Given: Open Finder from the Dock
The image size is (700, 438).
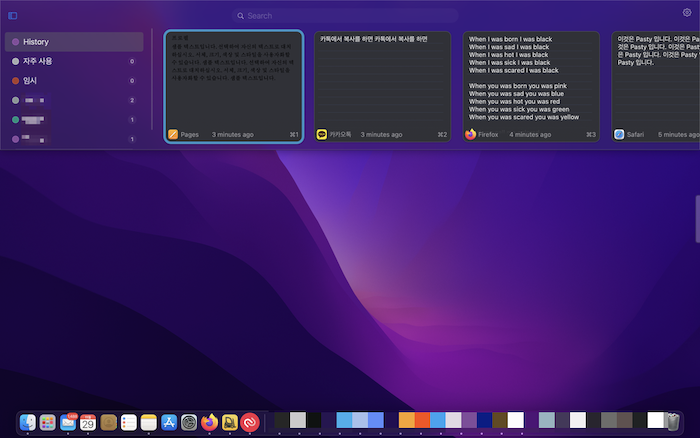Looking at the screenshot, I should coord(28,422).
